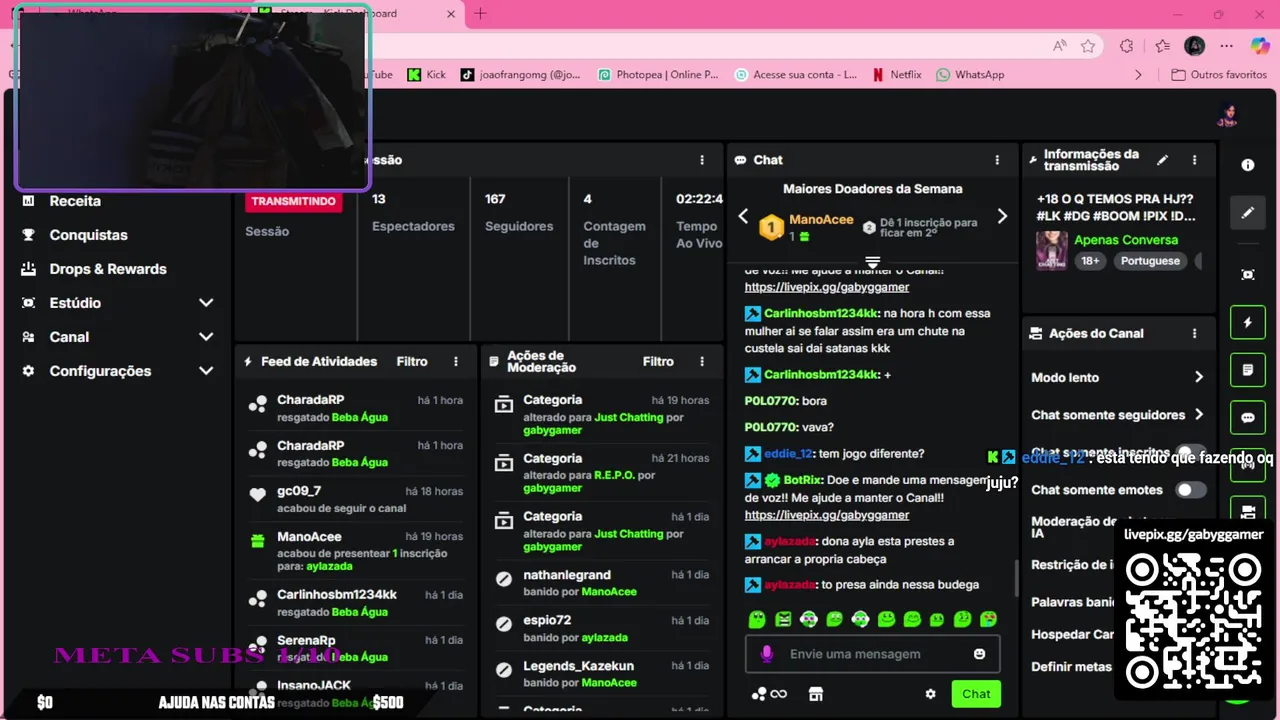Image resolution: width=1280 pixels, height=720 pixels.
Task: Open Modo lento options
Action: click(1118, 377)
